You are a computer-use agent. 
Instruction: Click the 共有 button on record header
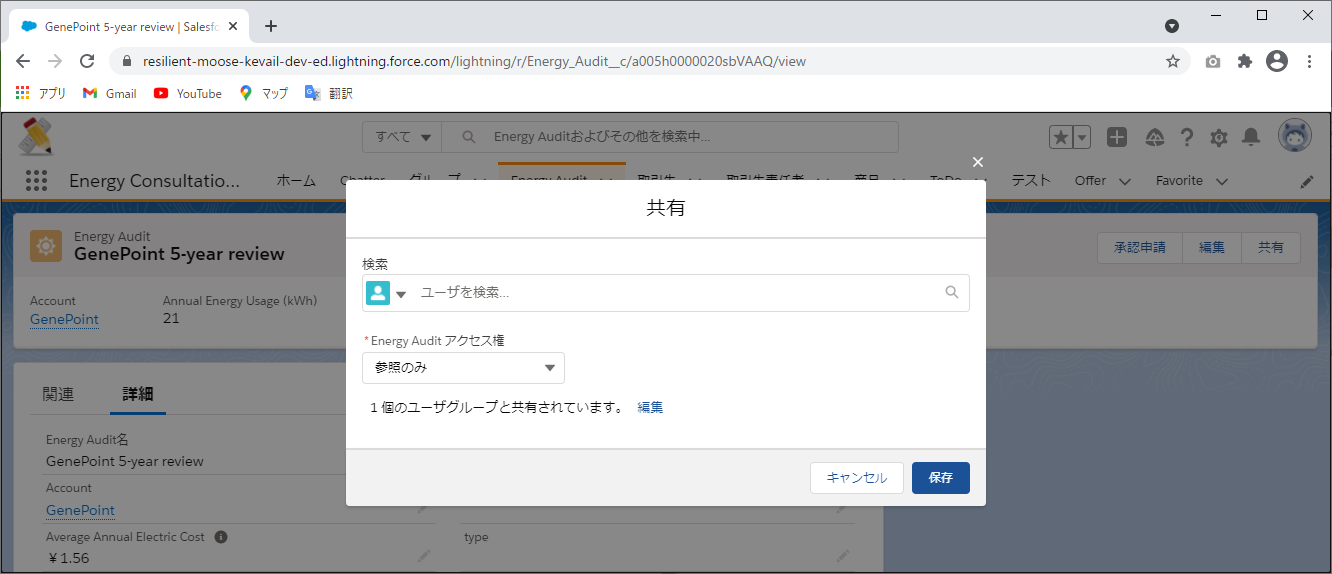1271,247
